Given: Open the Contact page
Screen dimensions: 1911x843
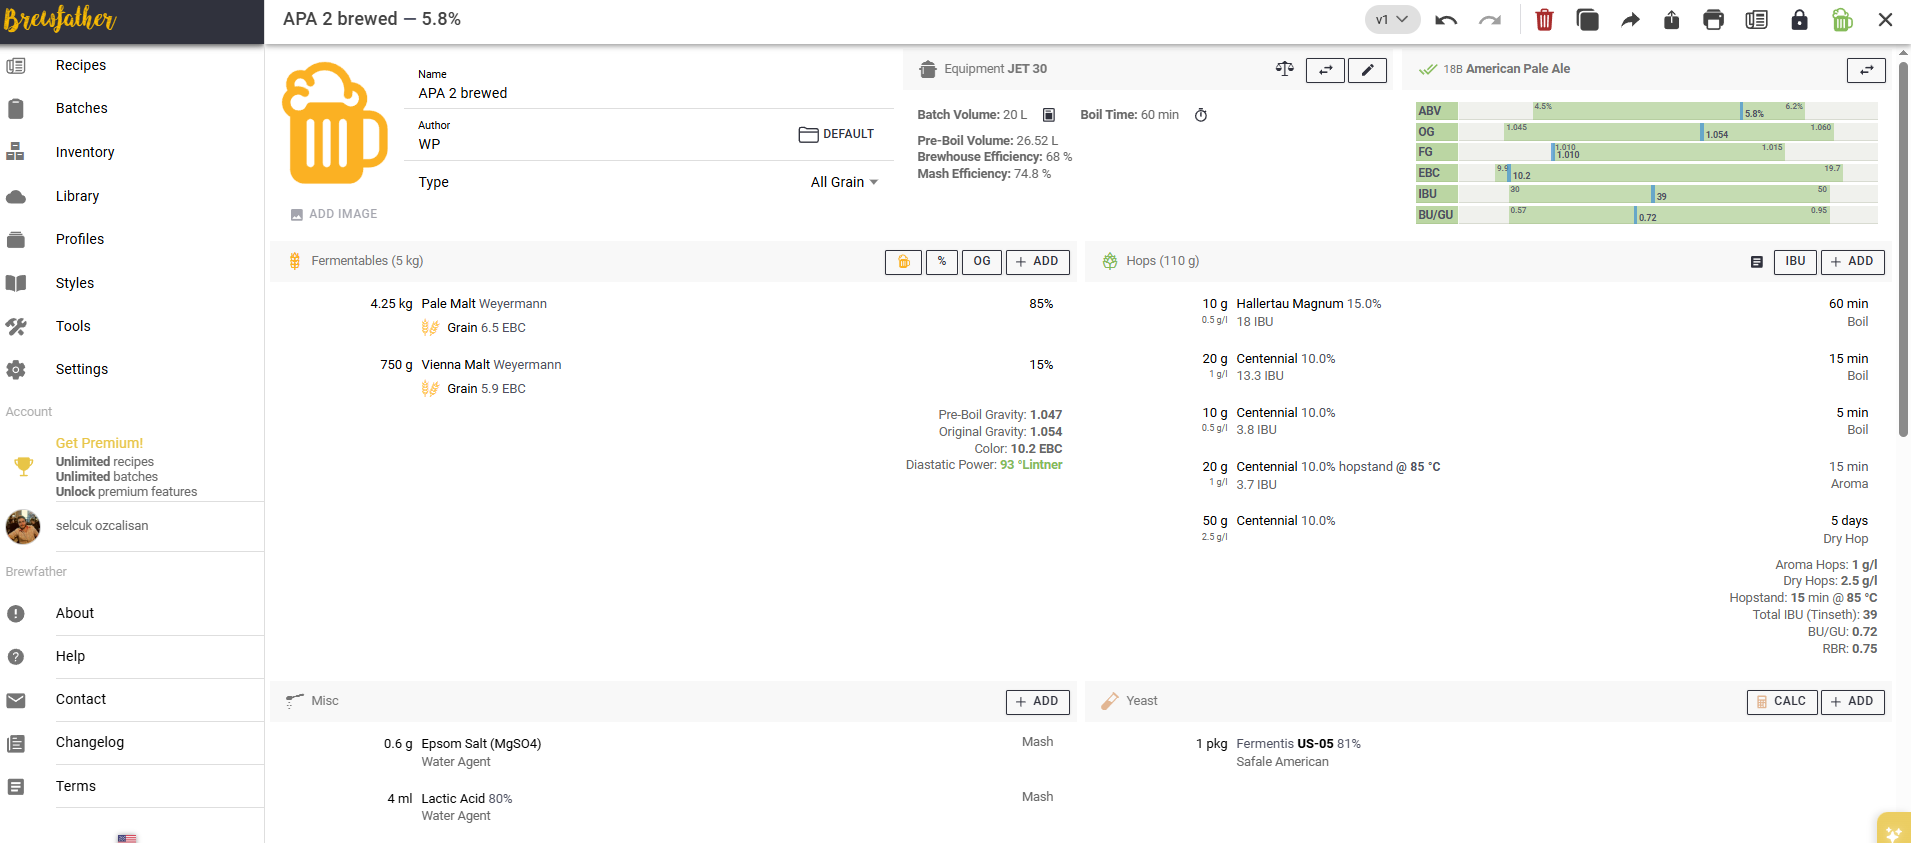Looking at the screenshot, I should pyautogui.click(x=132, y=699).
